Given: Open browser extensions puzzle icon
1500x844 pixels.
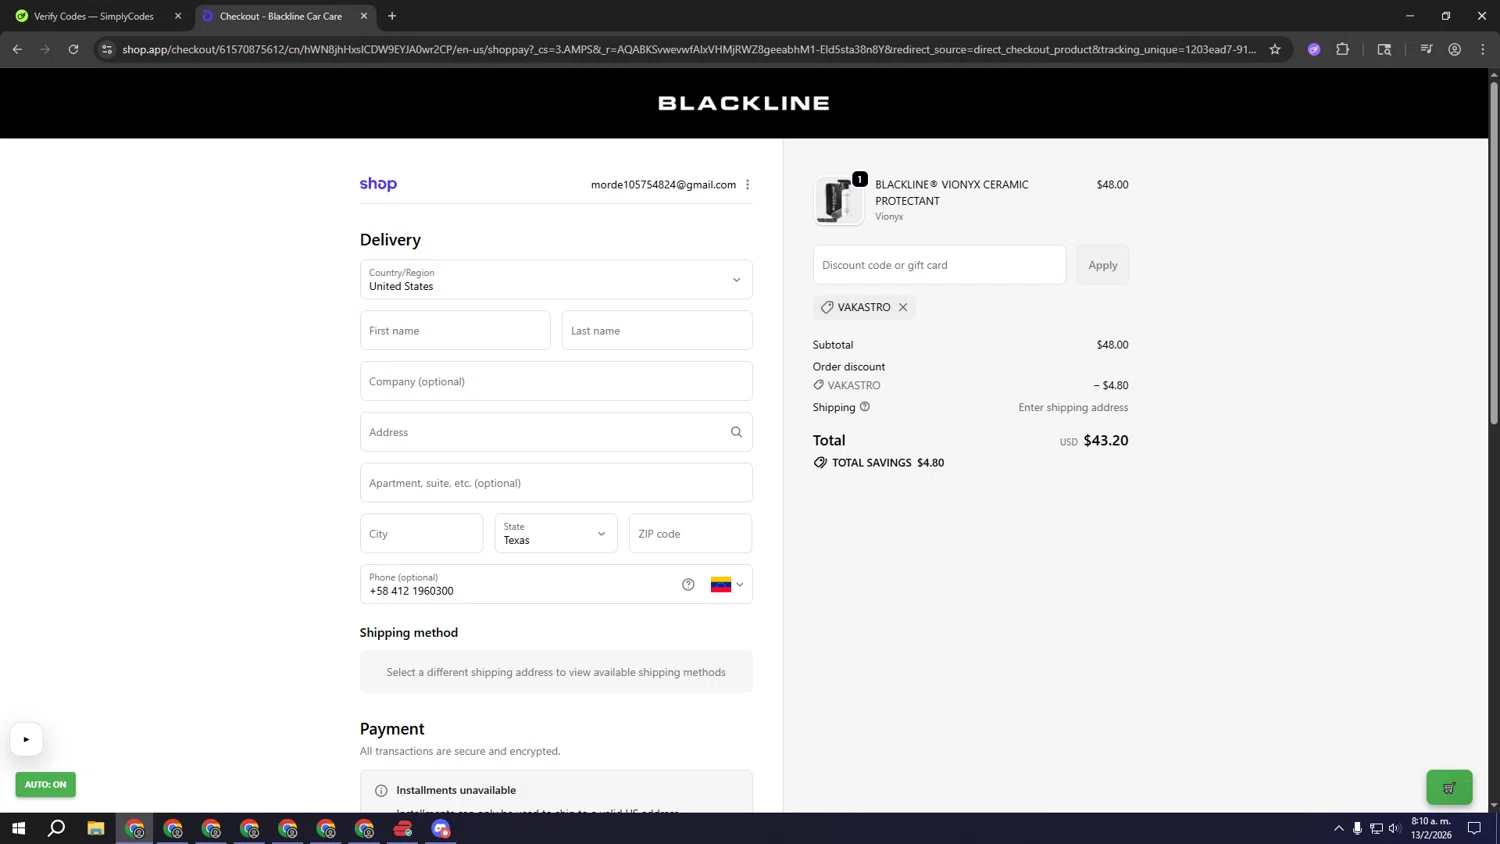Looking at the screenshot, I should pos(1342,49).
